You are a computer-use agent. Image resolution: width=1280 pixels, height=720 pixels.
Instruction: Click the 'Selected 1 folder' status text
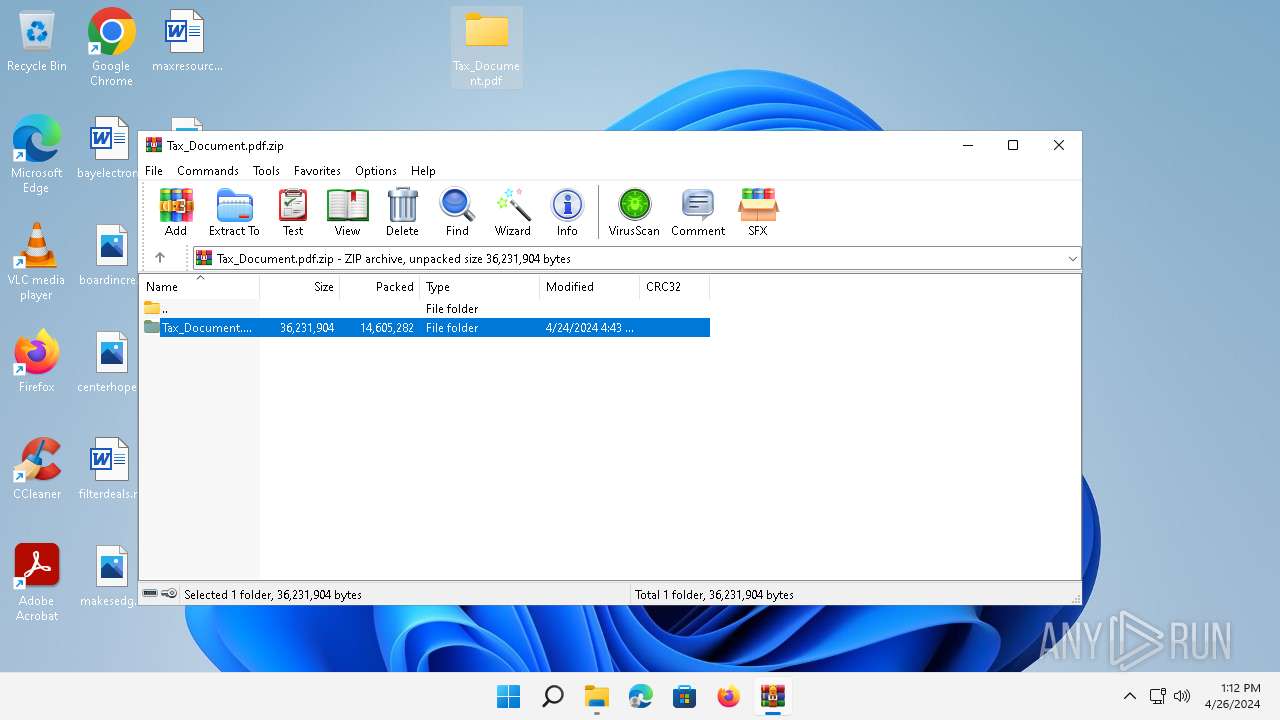273,595
